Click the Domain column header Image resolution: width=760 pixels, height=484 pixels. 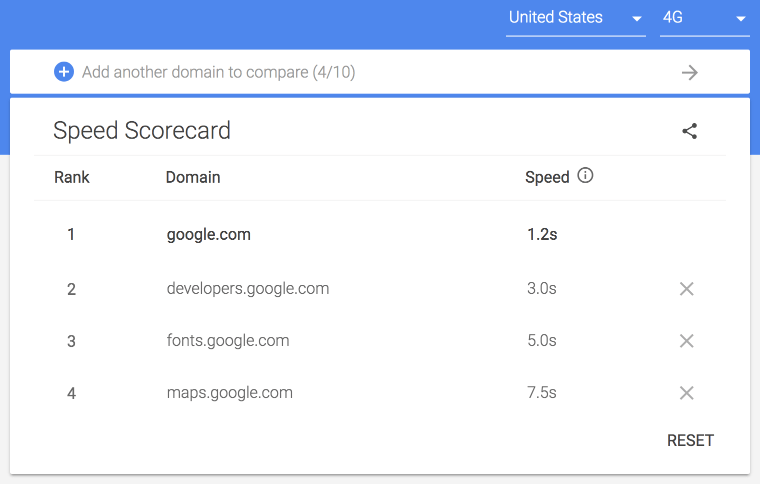click(x=193, y=177)
